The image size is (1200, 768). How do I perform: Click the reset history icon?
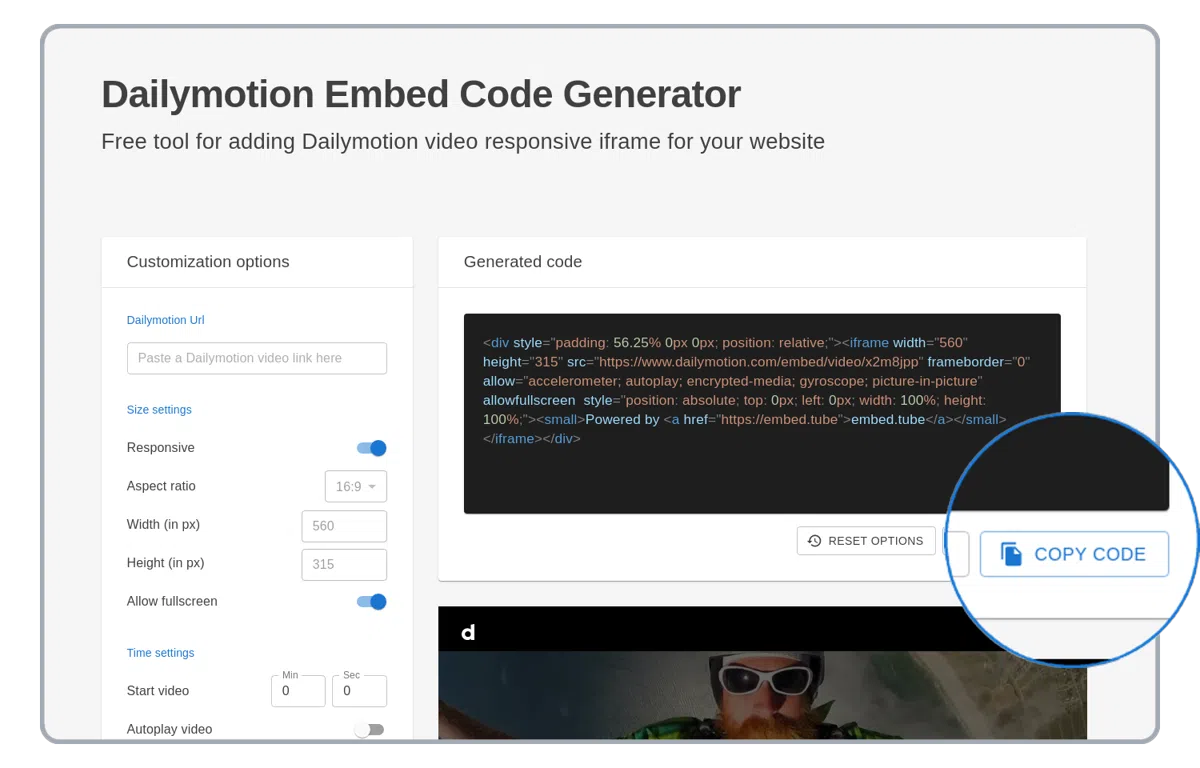click(x=814, y=541)
